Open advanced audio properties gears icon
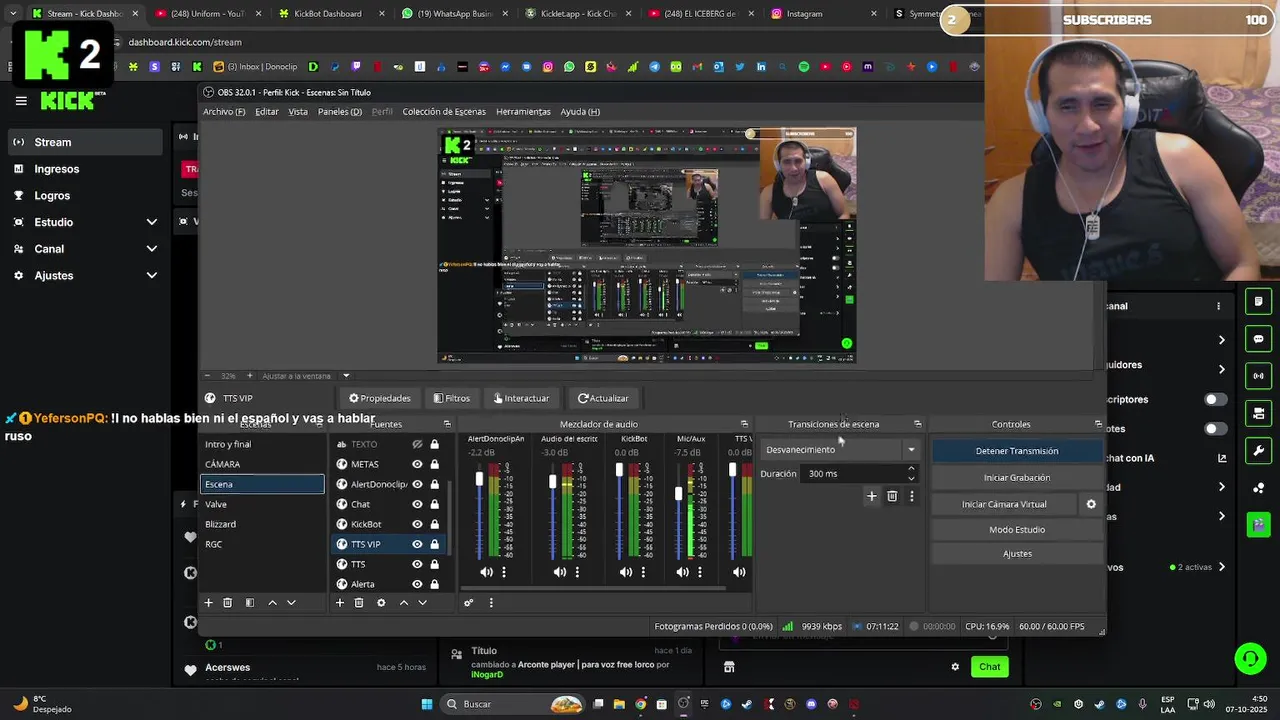The height and width of the screenshot is (720, 1280). [468, 603]
